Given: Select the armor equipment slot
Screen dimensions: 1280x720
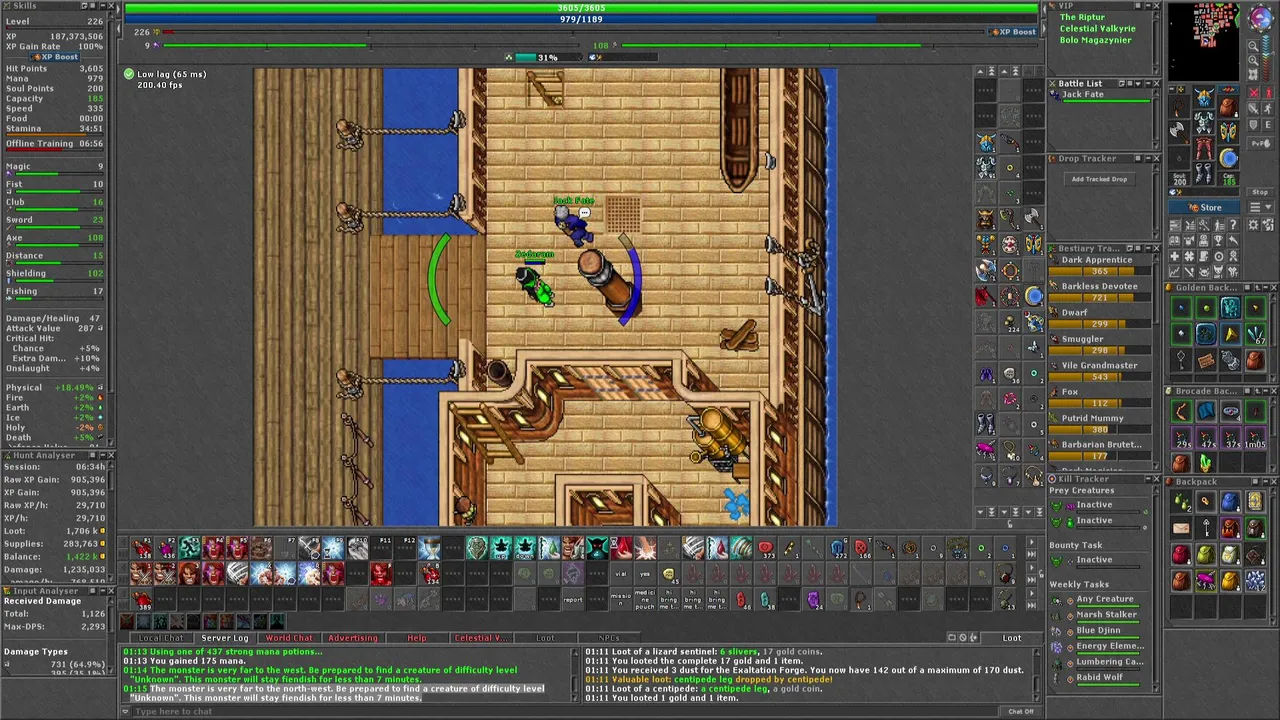Looking at the screenshot, I should click(x=1204, y=122).
